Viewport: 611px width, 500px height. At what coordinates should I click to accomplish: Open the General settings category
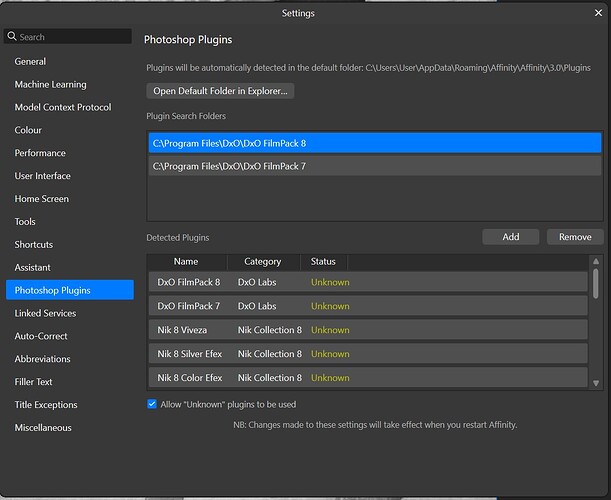click(30, 62)
